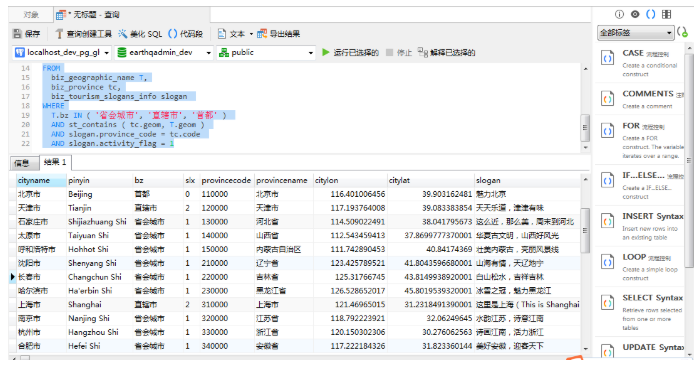Image resolution: width=696 pixels, height=368 pixels.
Task: Select the Hohhot Shi cell
Action: (99, 249)
